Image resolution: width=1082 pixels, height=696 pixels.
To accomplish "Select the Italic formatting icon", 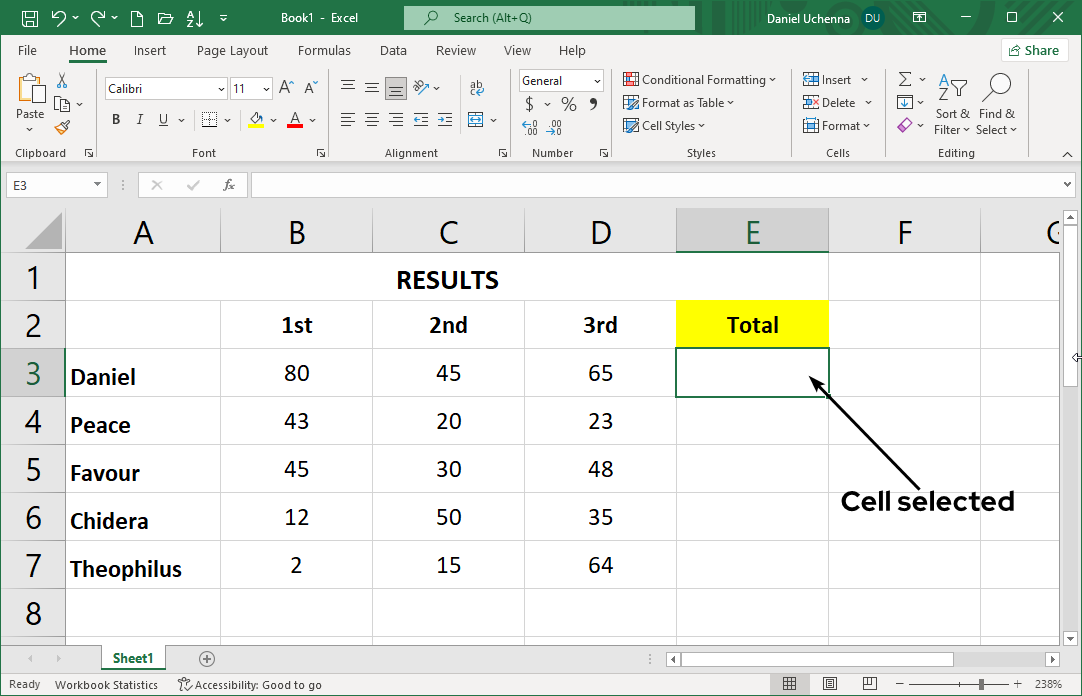I will 139,119.
